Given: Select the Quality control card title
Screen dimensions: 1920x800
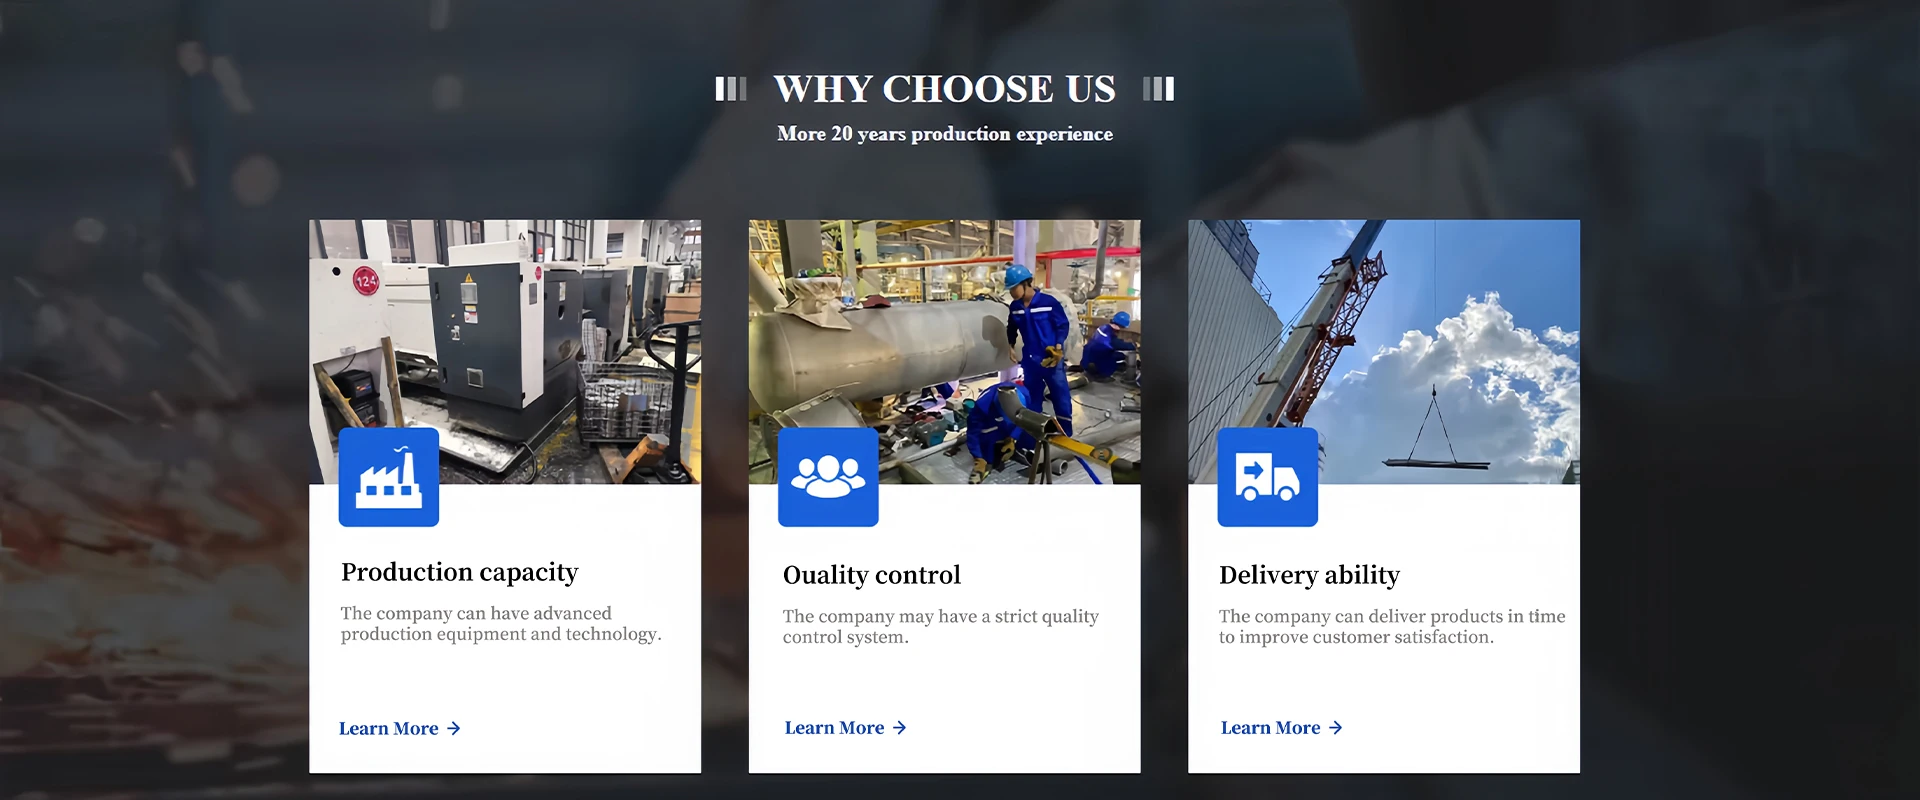Looking at the screenshot, I should pyautogui.click(x=872, y=575).
